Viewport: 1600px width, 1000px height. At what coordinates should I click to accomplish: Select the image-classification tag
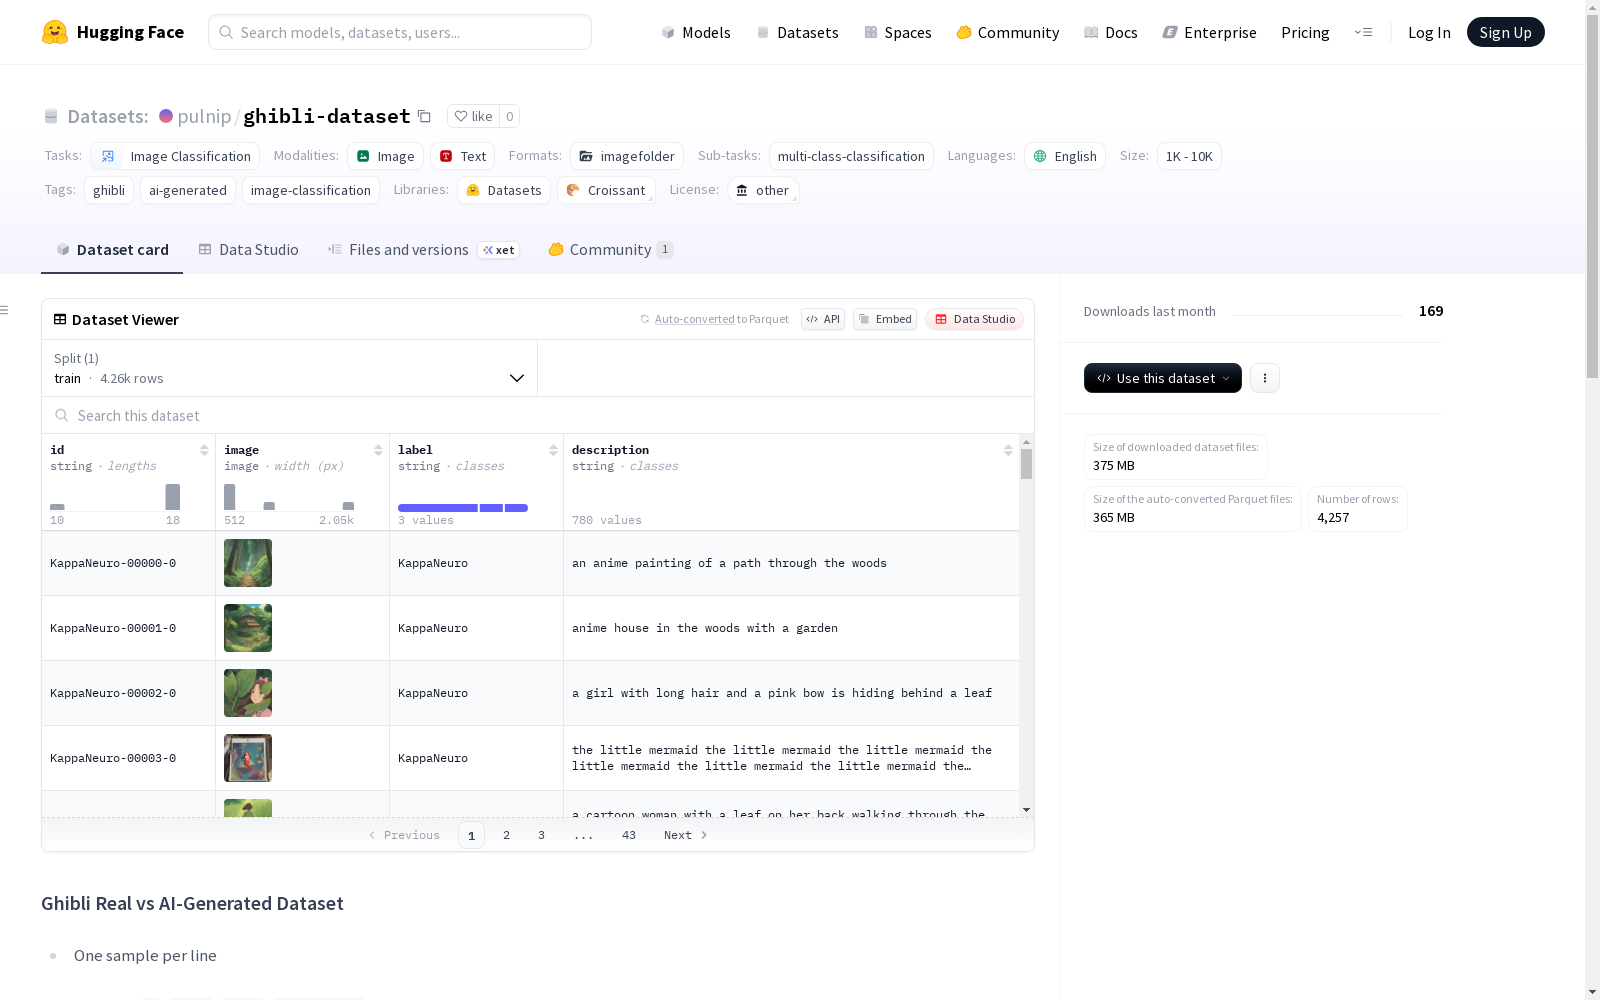tap(311, 190)
